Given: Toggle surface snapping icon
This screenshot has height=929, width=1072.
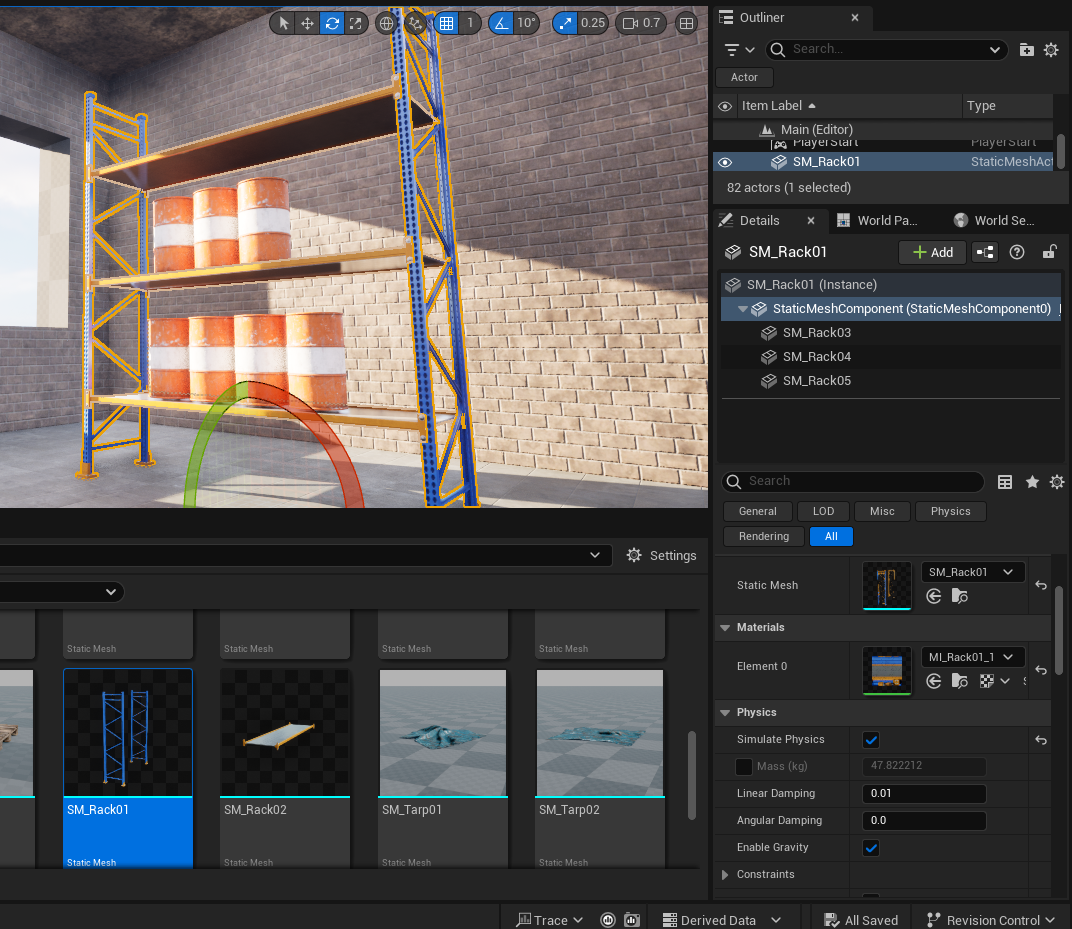Looking at the screenshot, I should [416, 23].
